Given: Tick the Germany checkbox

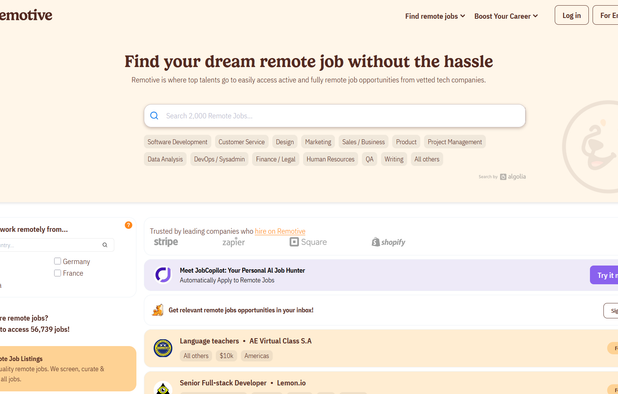Looking at the screenshot, I should tap(58, 261).
